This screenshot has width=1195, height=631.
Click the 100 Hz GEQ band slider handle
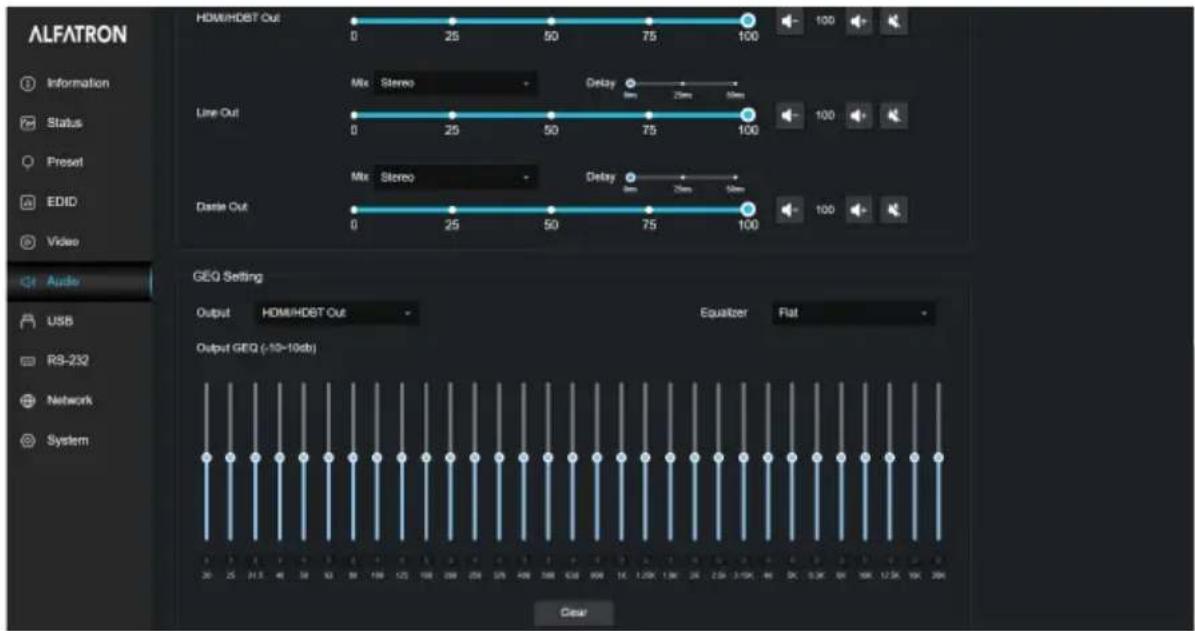[376, 457]
